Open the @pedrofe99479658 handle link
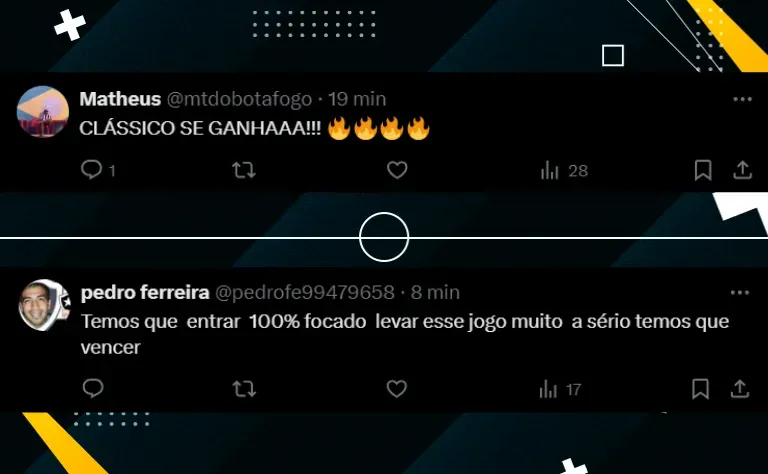The image size is (768, 474). coord(305,292)
